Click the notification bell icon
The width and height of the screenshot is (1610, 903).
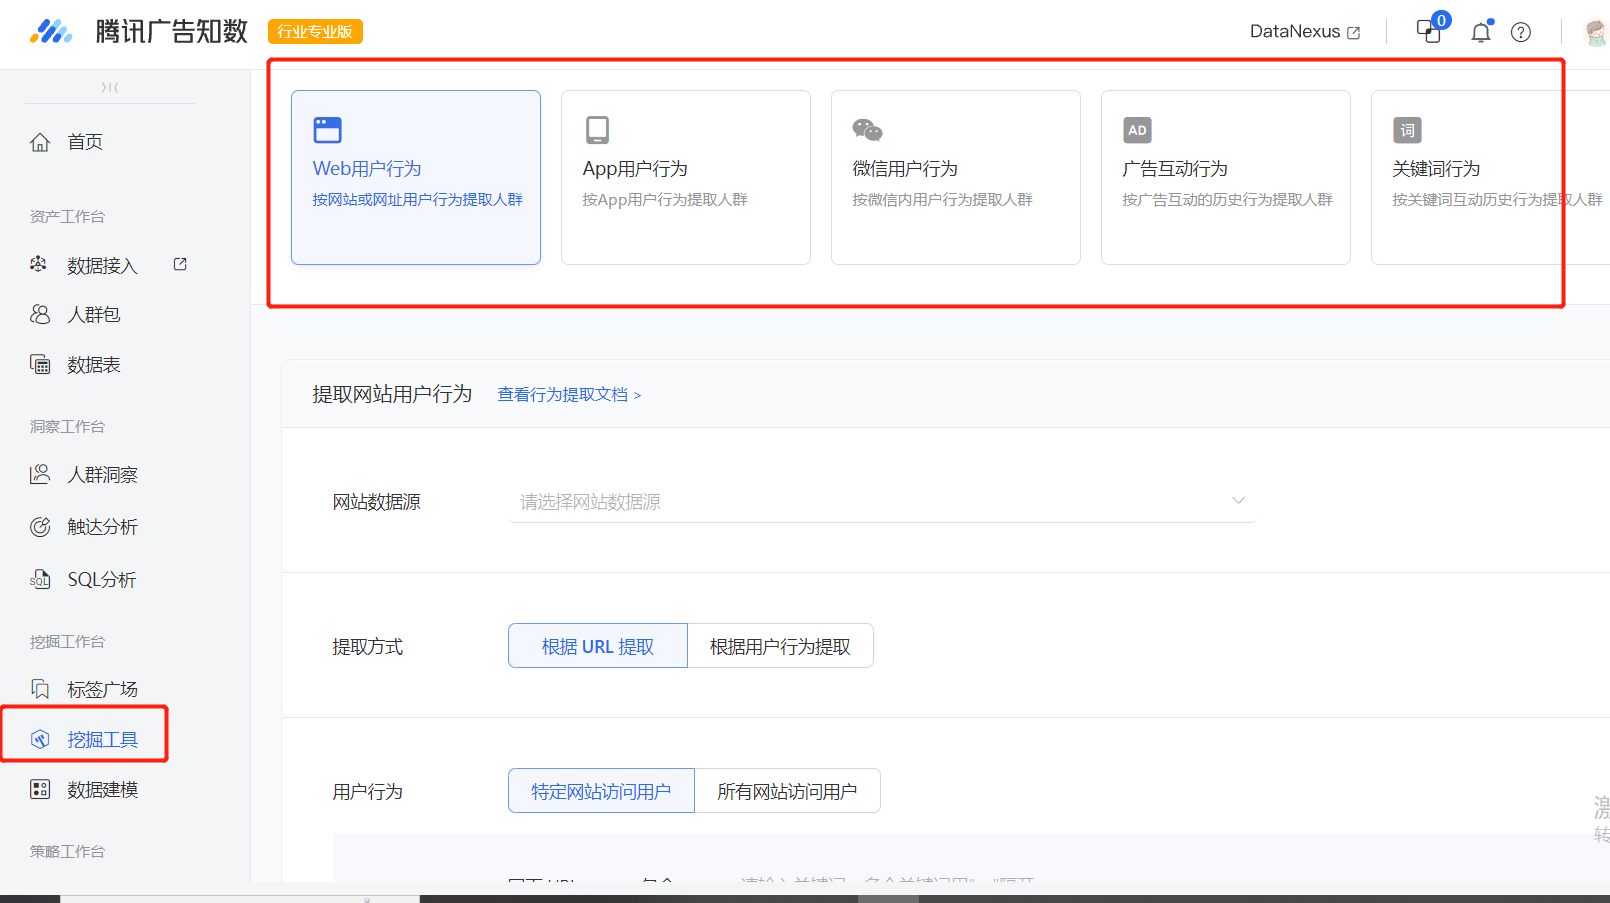tap(1480, 32)
